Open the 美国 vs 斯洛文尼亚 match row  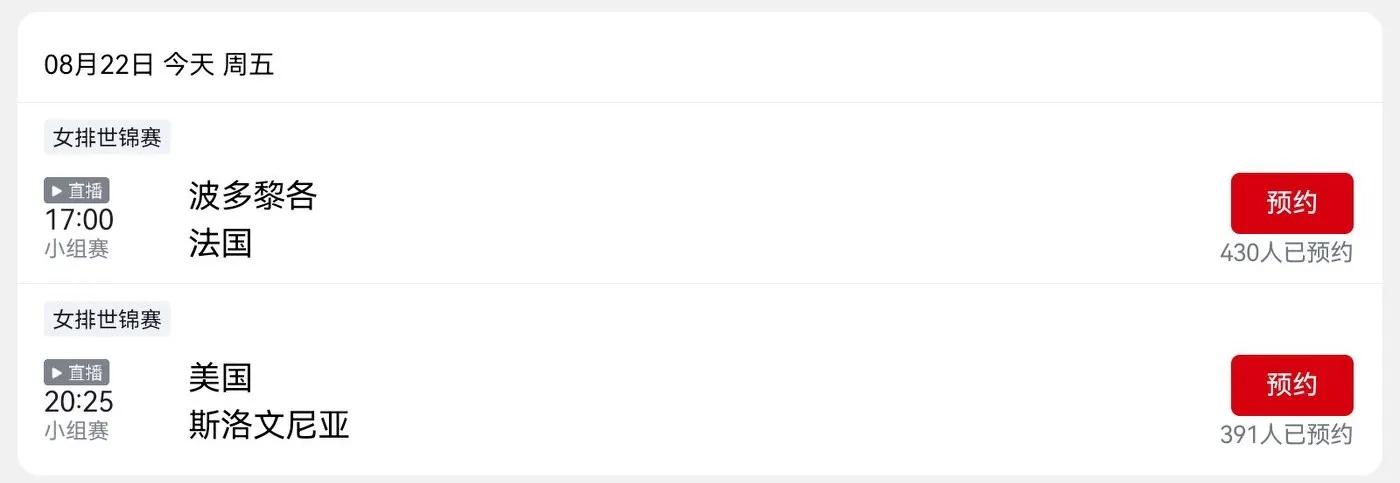tap(700, 379)
